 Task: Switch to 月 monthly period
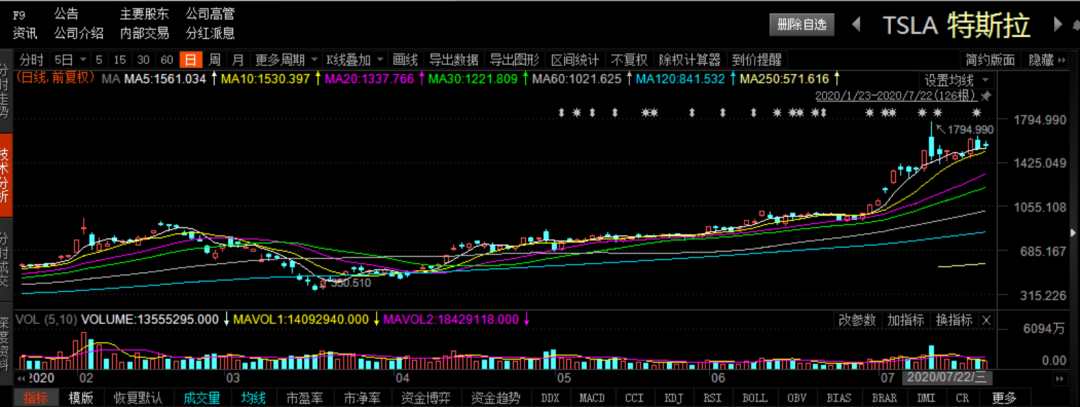click(x=238, y=60)
